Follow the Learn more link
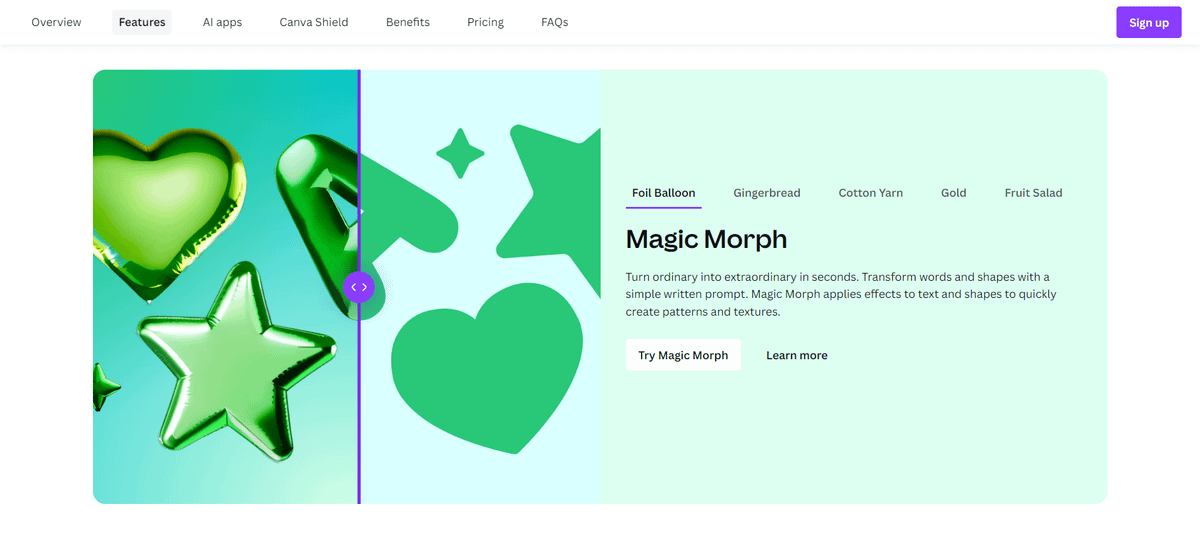Viewport: 1200px width, 549px height. [796, 355]
